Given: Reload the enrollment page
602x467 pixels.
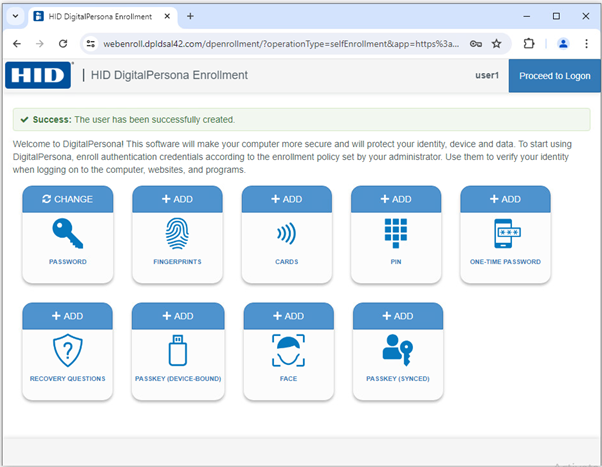Looking at the screenshot, I should 63,44.
